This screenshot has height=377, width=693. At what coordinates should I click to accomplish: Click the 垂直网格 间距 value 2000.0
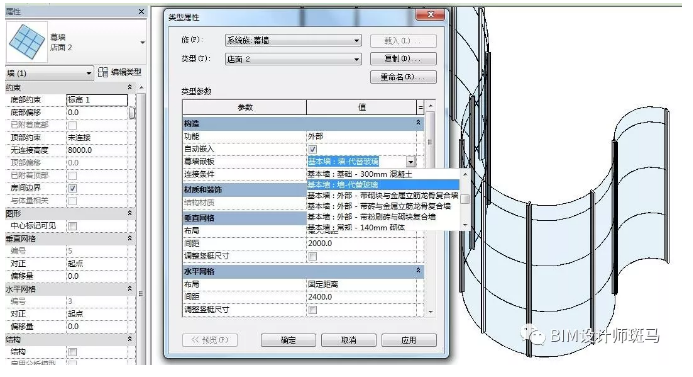[x=362, y=244]
